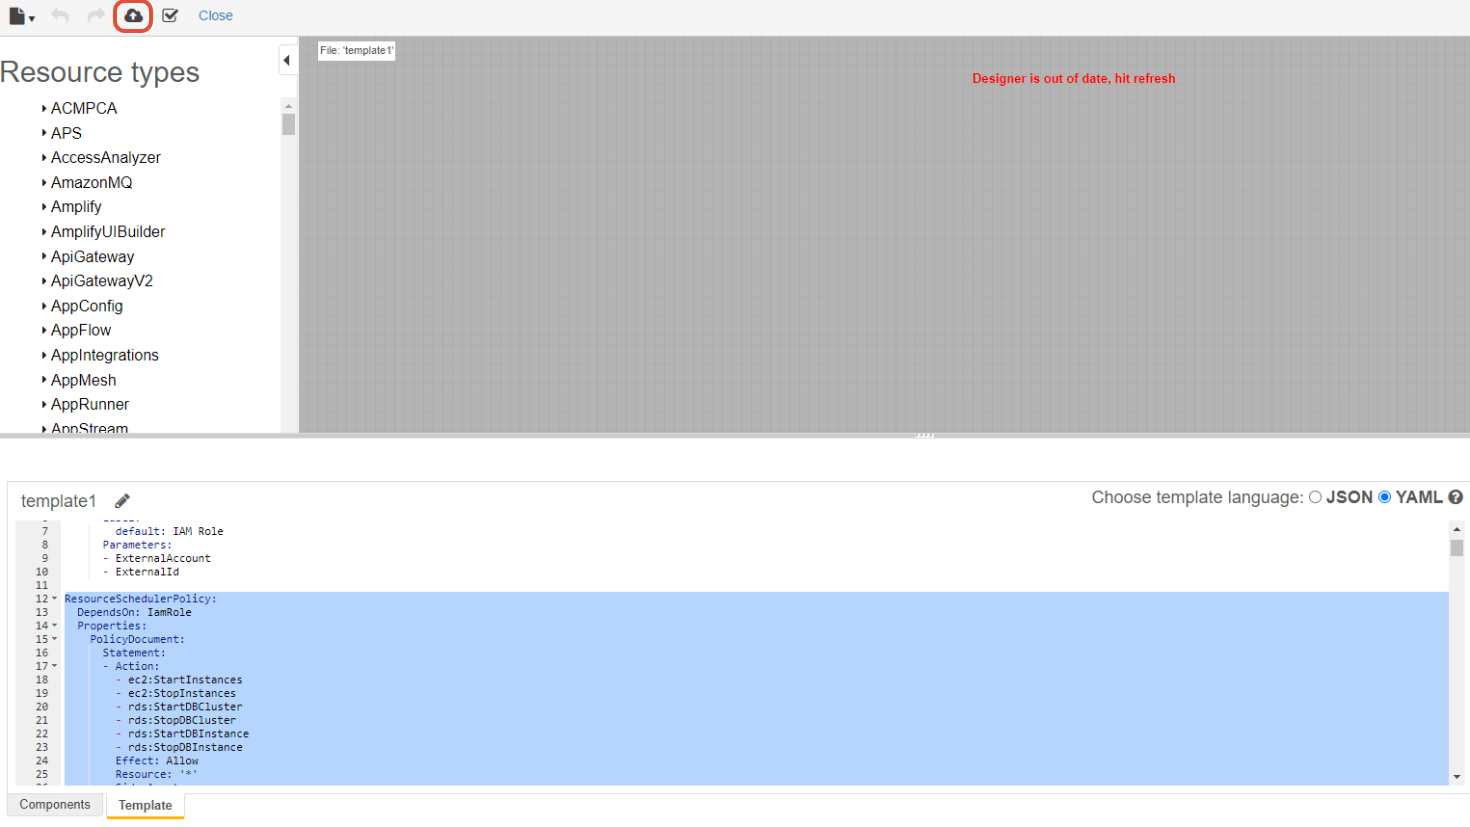Click the resource list scrollbar thumb
This screenshot has width=1470, height=827.
click(289, 125)
